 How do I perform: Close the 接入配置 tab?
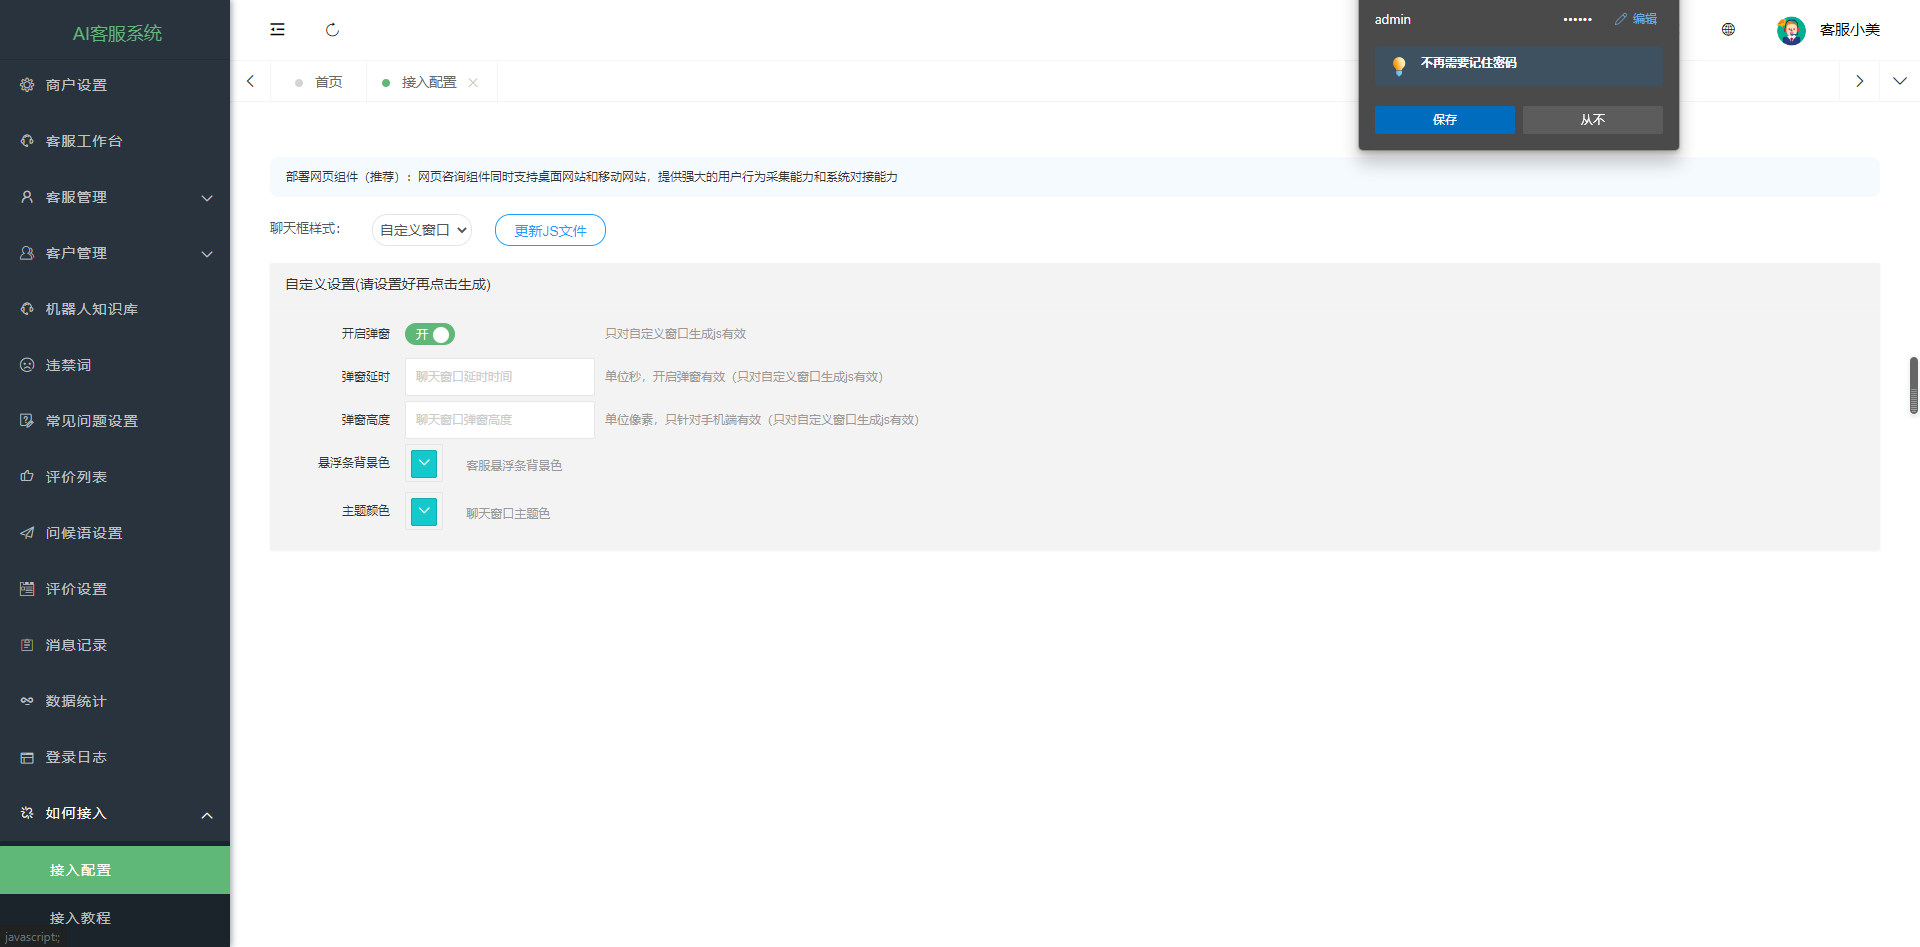coord(473,83)
